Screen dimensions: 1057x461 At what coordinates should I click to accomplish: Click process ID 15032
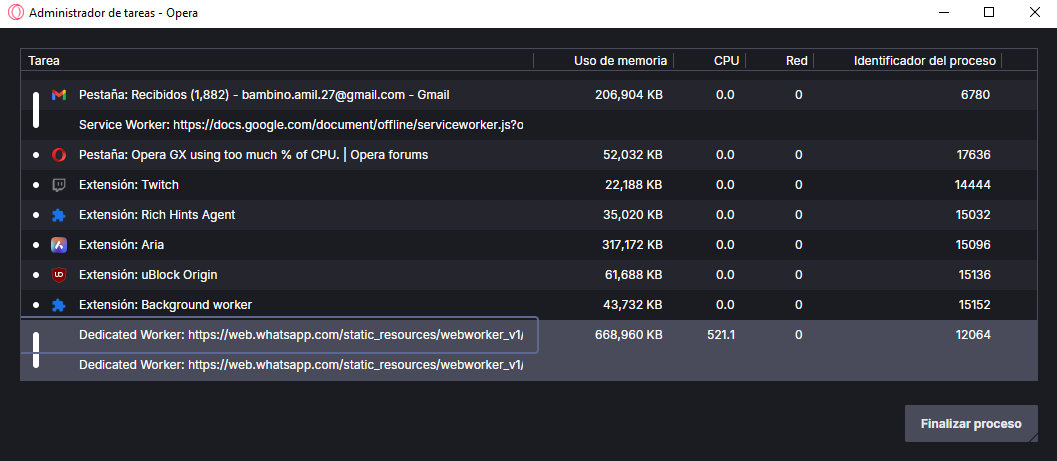974,215
